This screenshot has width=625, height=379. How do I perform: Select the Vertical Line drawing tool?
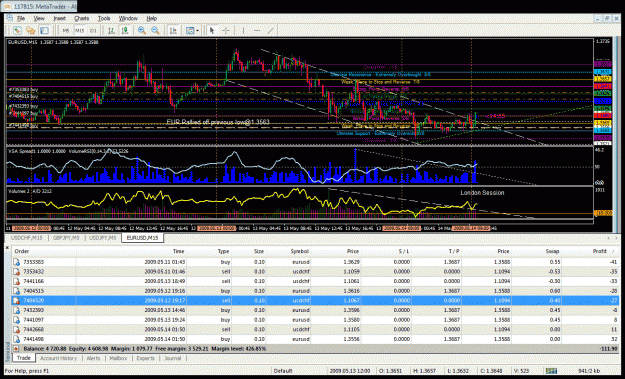[243, 30]
